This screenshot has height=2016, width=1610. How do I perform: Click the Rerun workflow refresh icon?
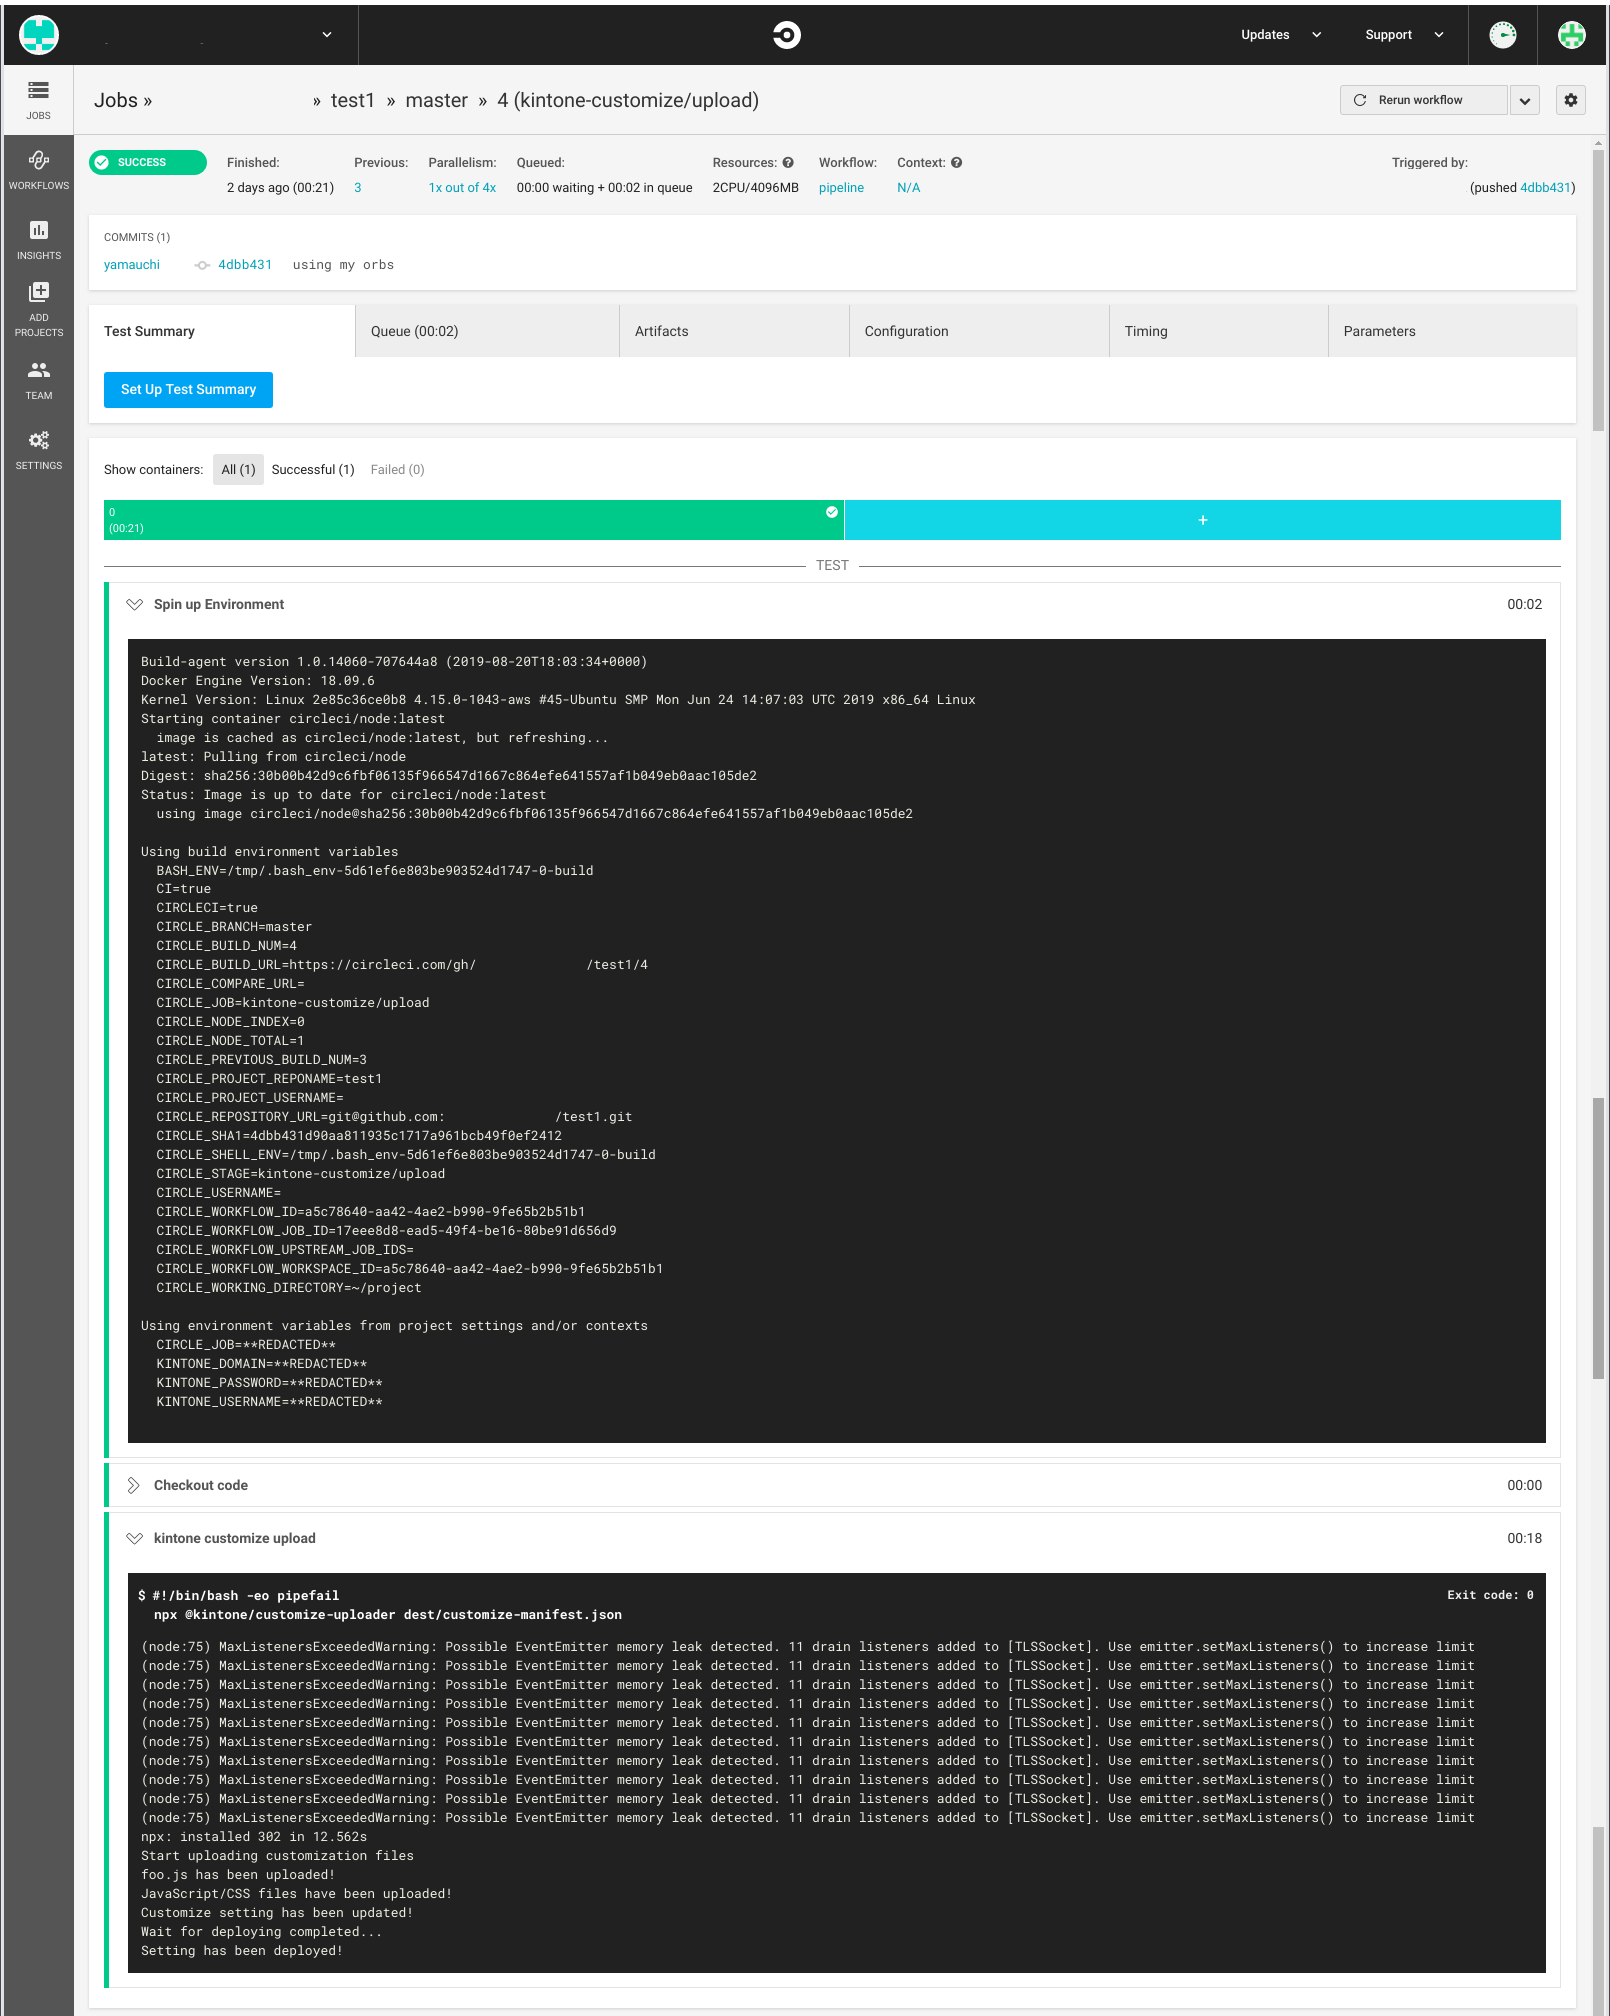tap(1359, 100)
